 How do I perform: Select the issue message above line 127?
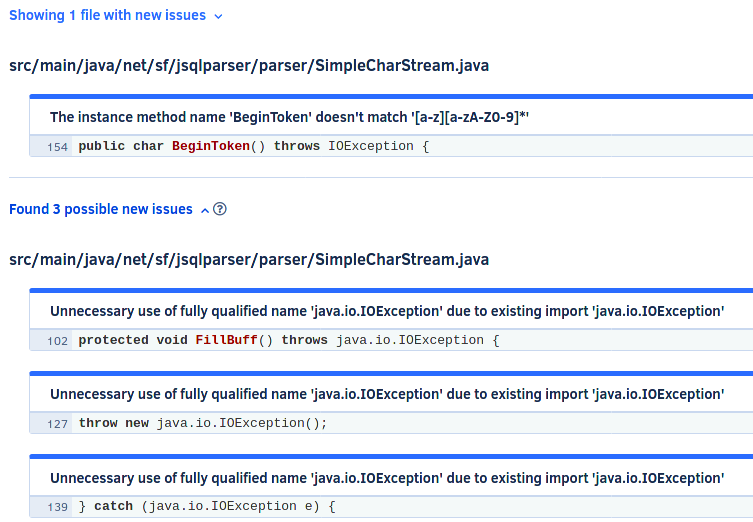[x=387, y=394]
